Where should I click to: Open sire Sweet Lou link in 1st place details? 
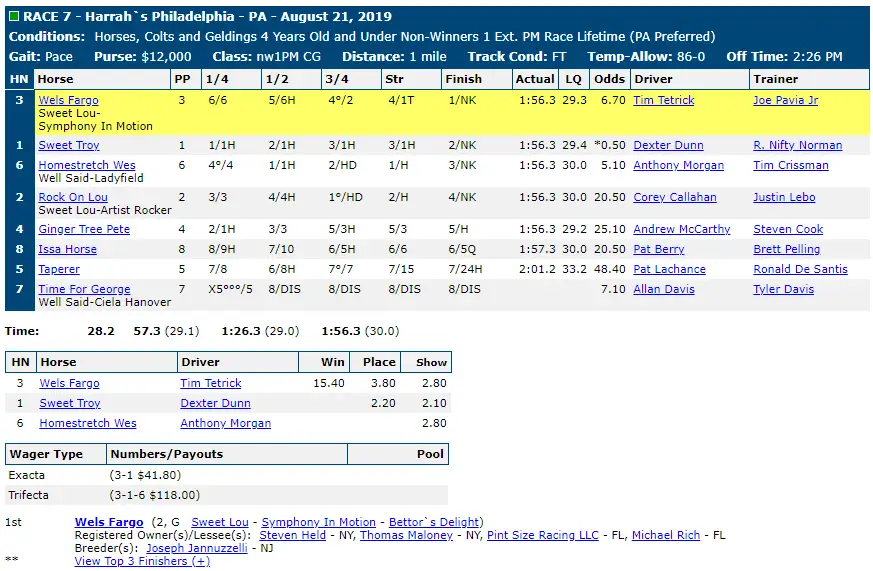[x=220, y=523]
